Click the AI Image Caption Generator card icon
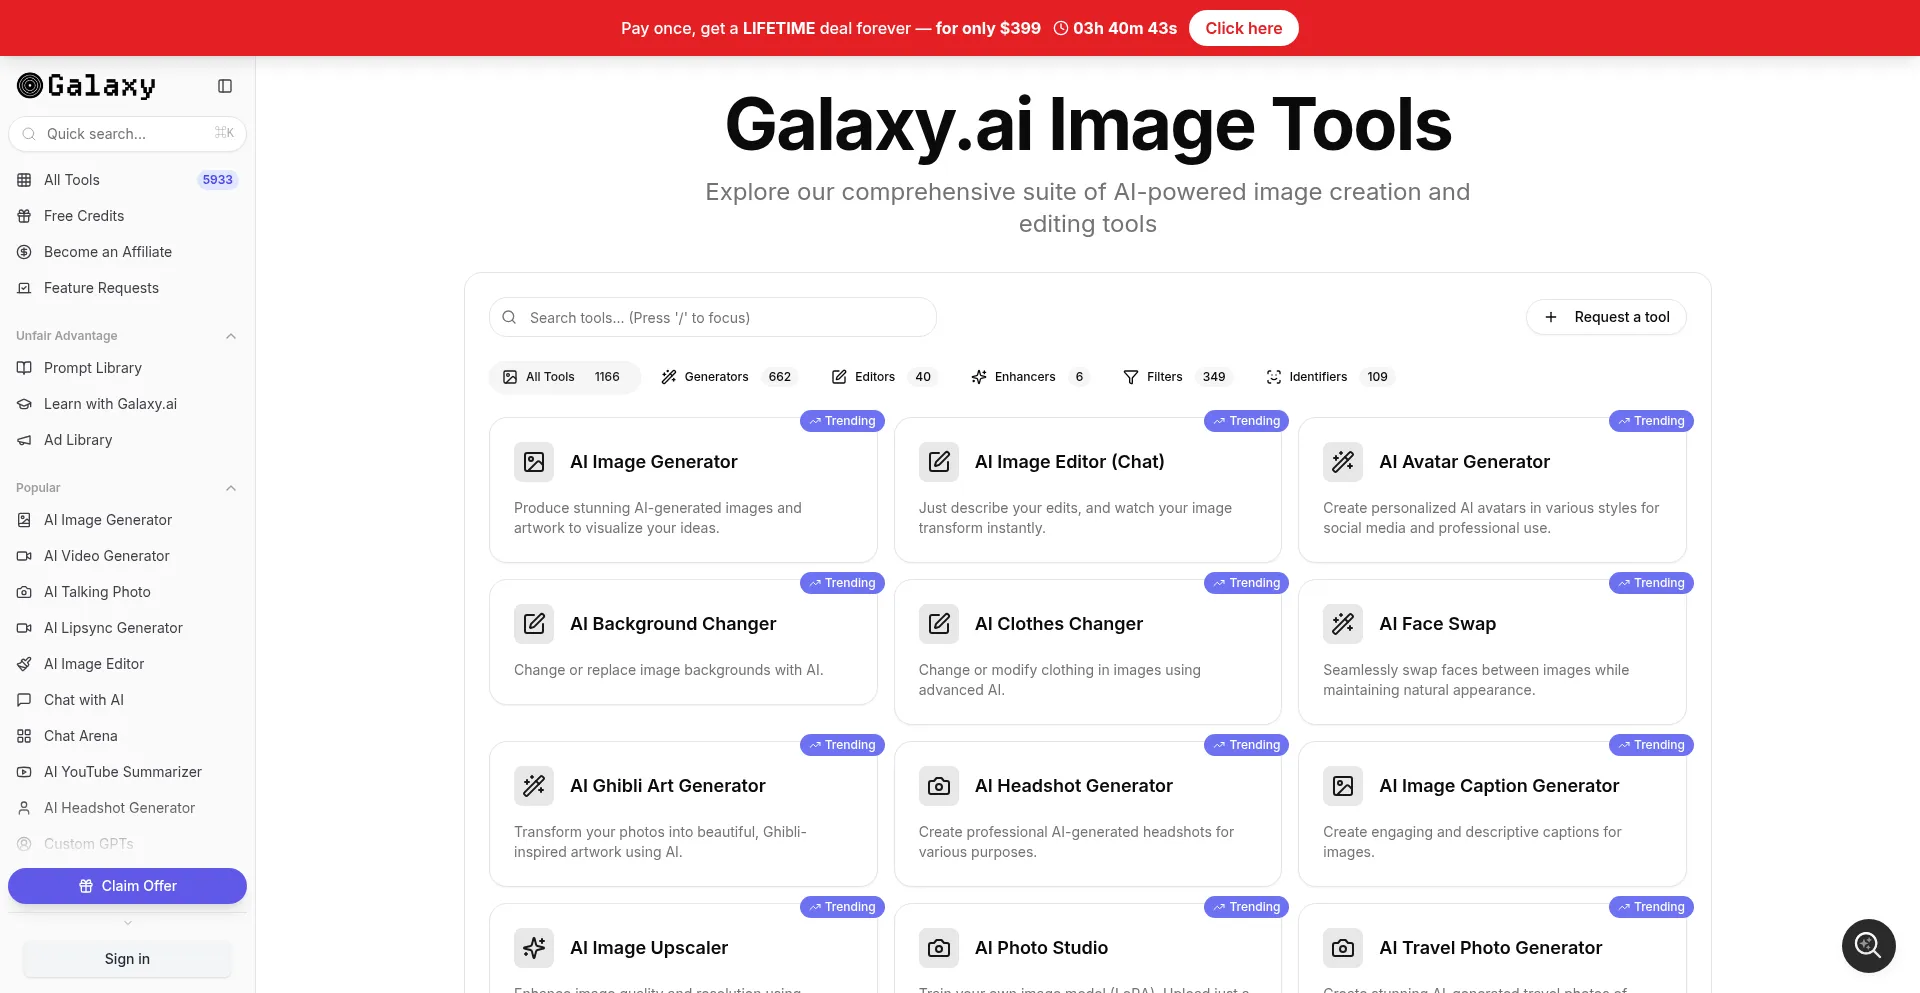The image size is (1920, 993). [1343, 786]
